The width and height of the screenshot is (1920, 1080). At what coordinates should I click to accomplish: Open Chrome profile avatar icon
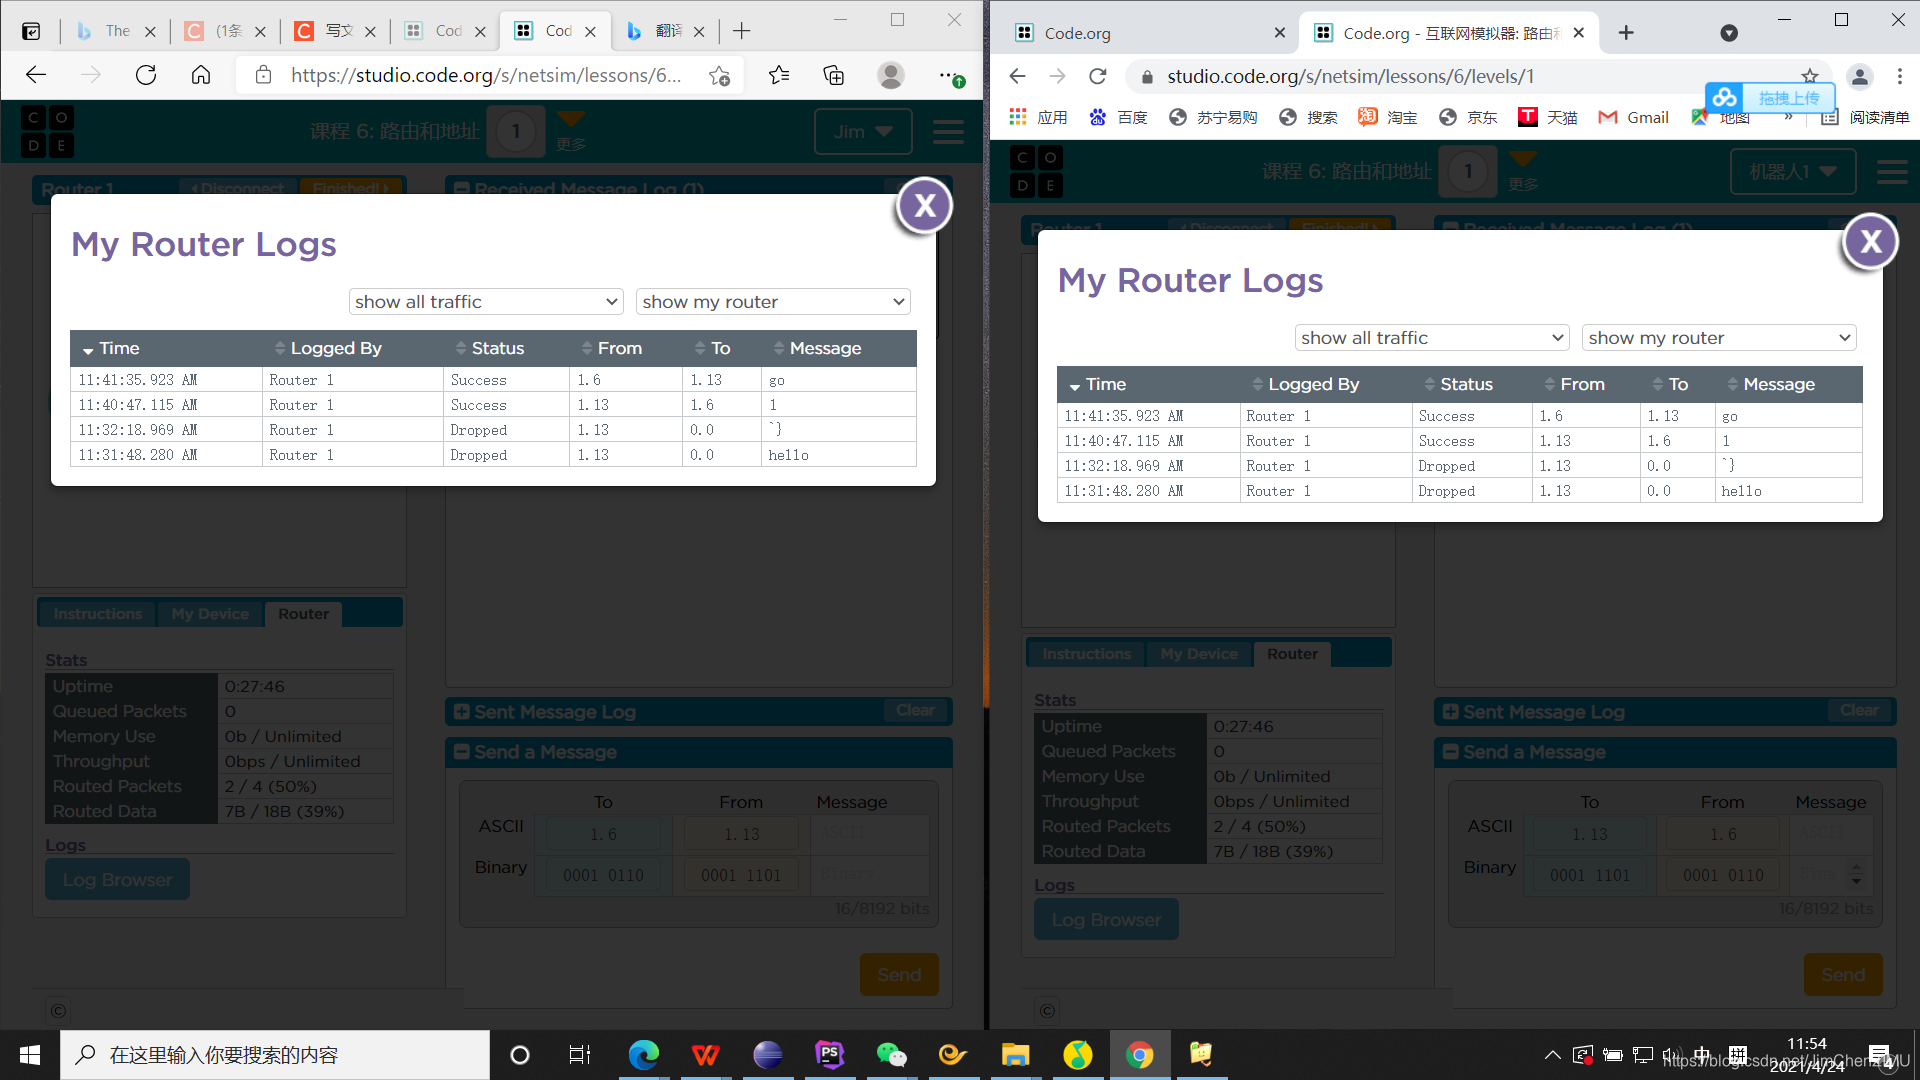pos(1859,76)
